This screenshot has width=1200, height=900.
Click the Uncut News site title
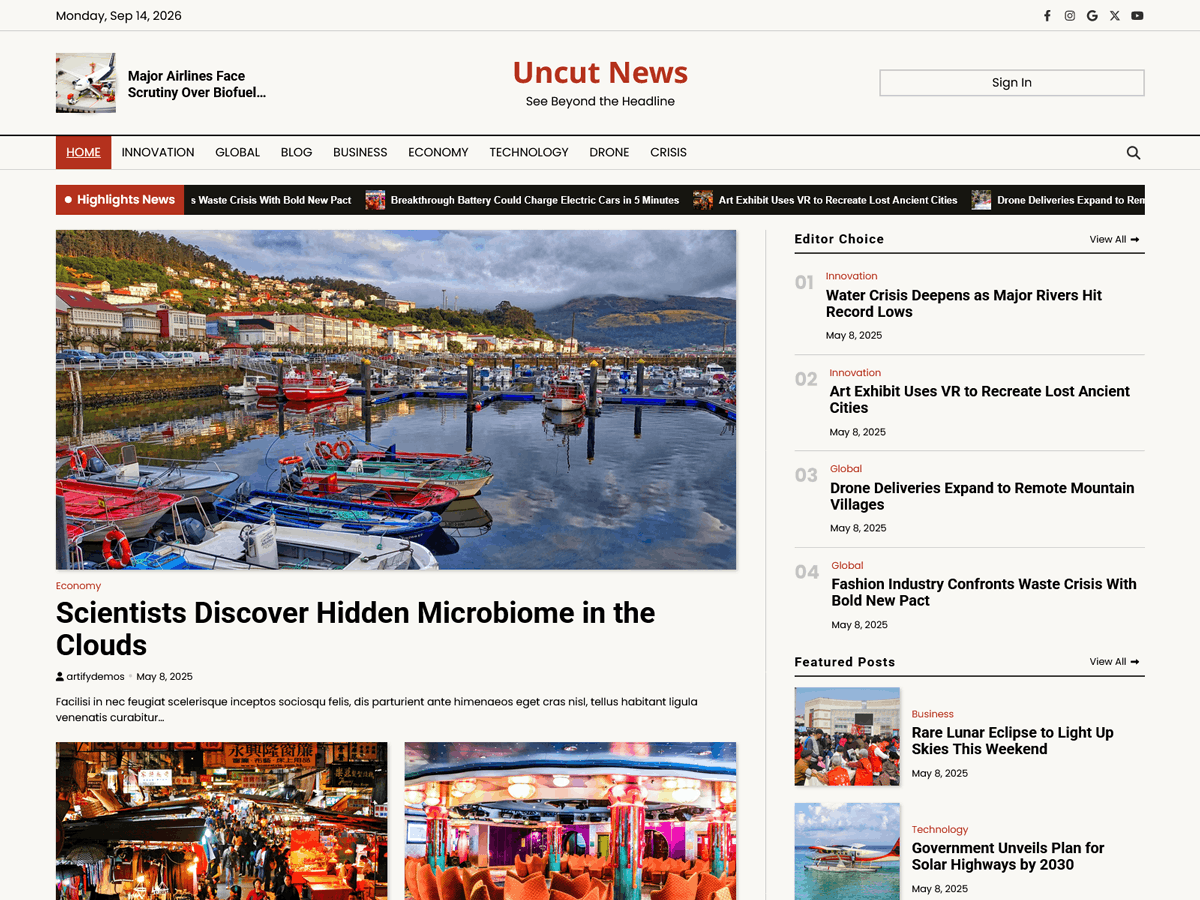point(600,72)
